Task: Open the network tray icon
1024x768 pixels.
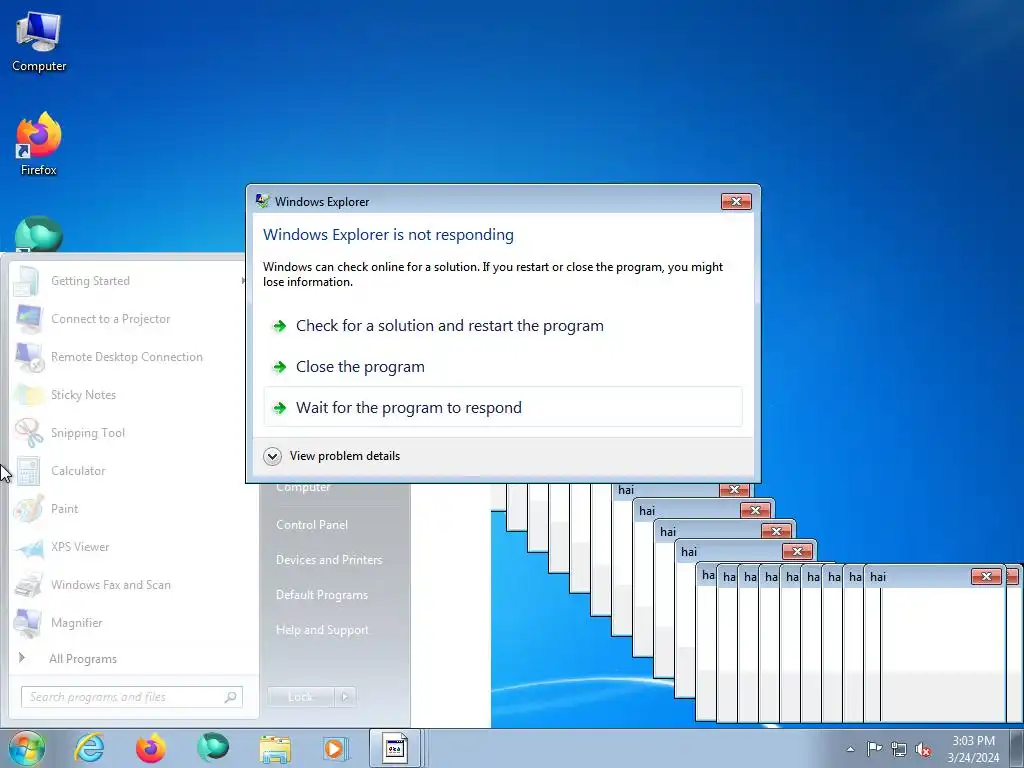Action: click(x=899, y=749)
